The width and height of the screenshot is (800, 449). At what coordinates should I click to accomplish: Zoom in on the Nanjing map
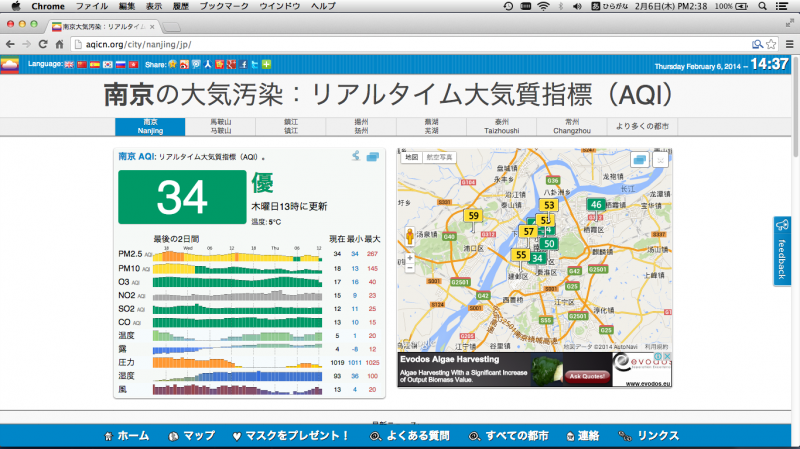pos(409,257)
